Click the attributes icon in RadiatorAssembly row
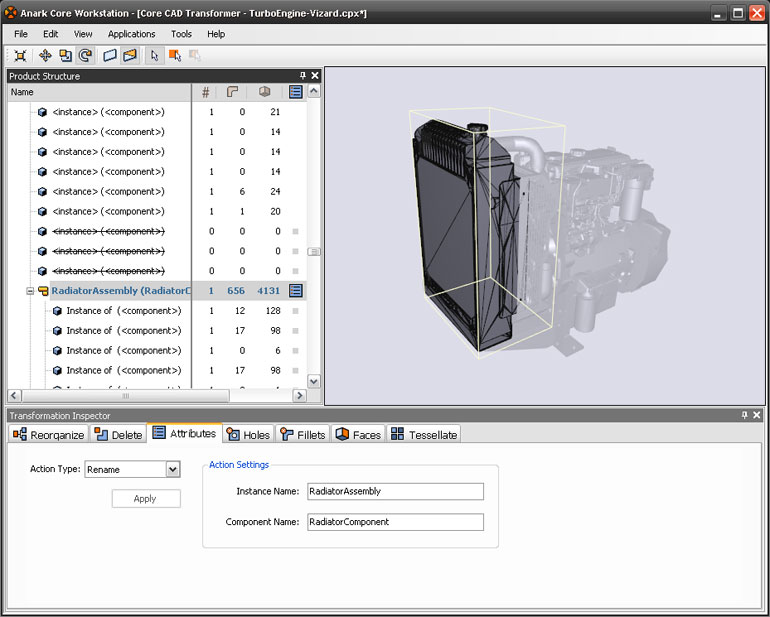Image resolution: width=770 pixels, height=617 pixels. pyautogui.click(x=296, y=290)
